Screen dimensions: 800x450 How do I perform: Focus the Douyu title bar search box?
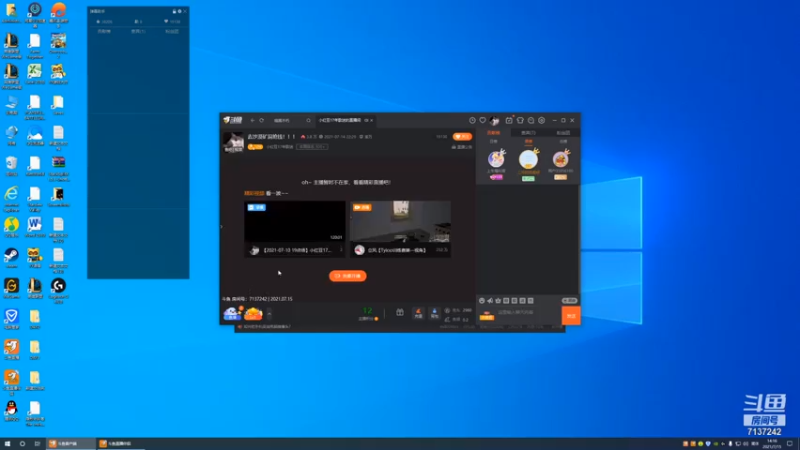(x=291, y=120)
